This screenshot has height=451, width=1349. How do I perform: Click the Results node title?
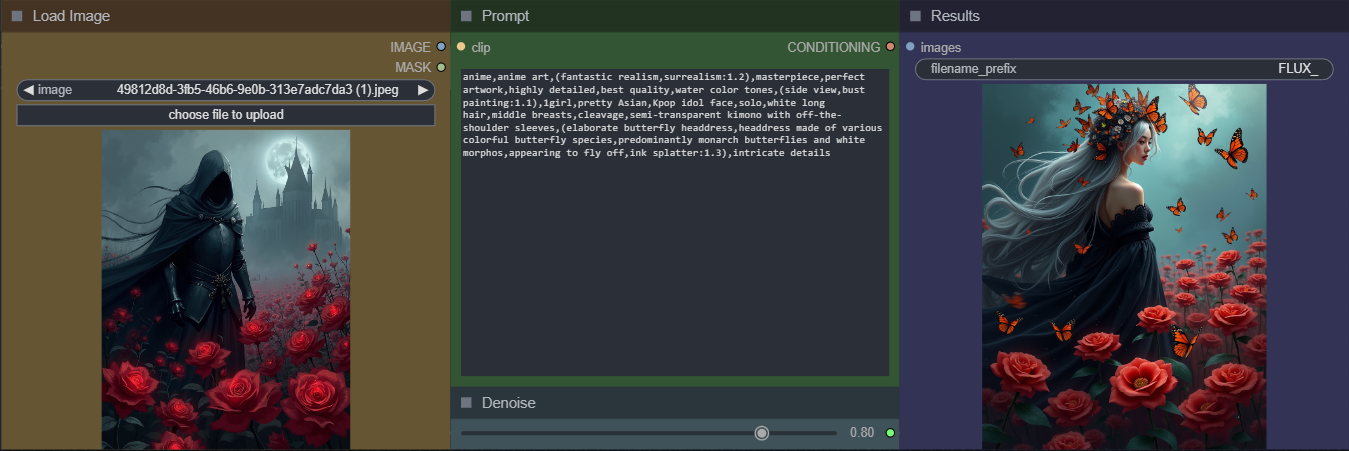coord(955,16)
